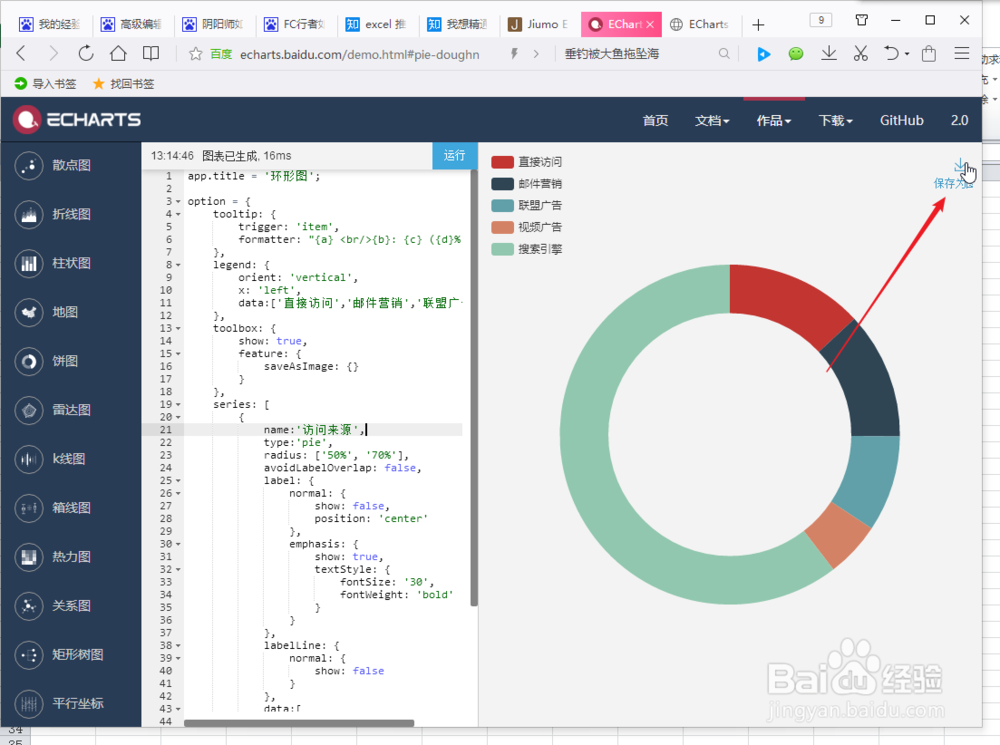Open the 下载 dropdown menu
This screenshot has height=745, width=1000.
(x=835, y=121)
